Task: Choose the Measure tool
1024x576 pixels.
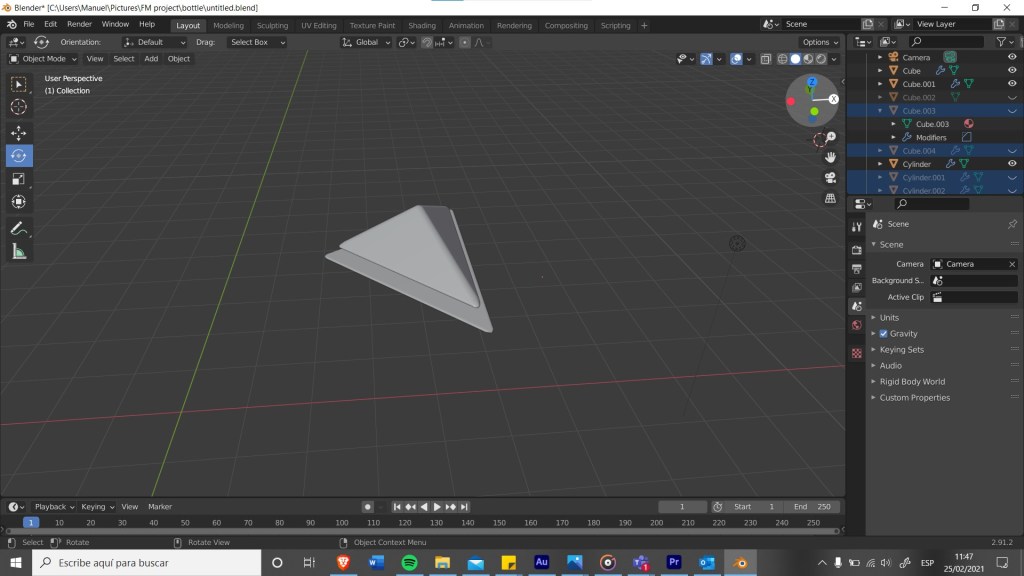Action: [18, 252]
